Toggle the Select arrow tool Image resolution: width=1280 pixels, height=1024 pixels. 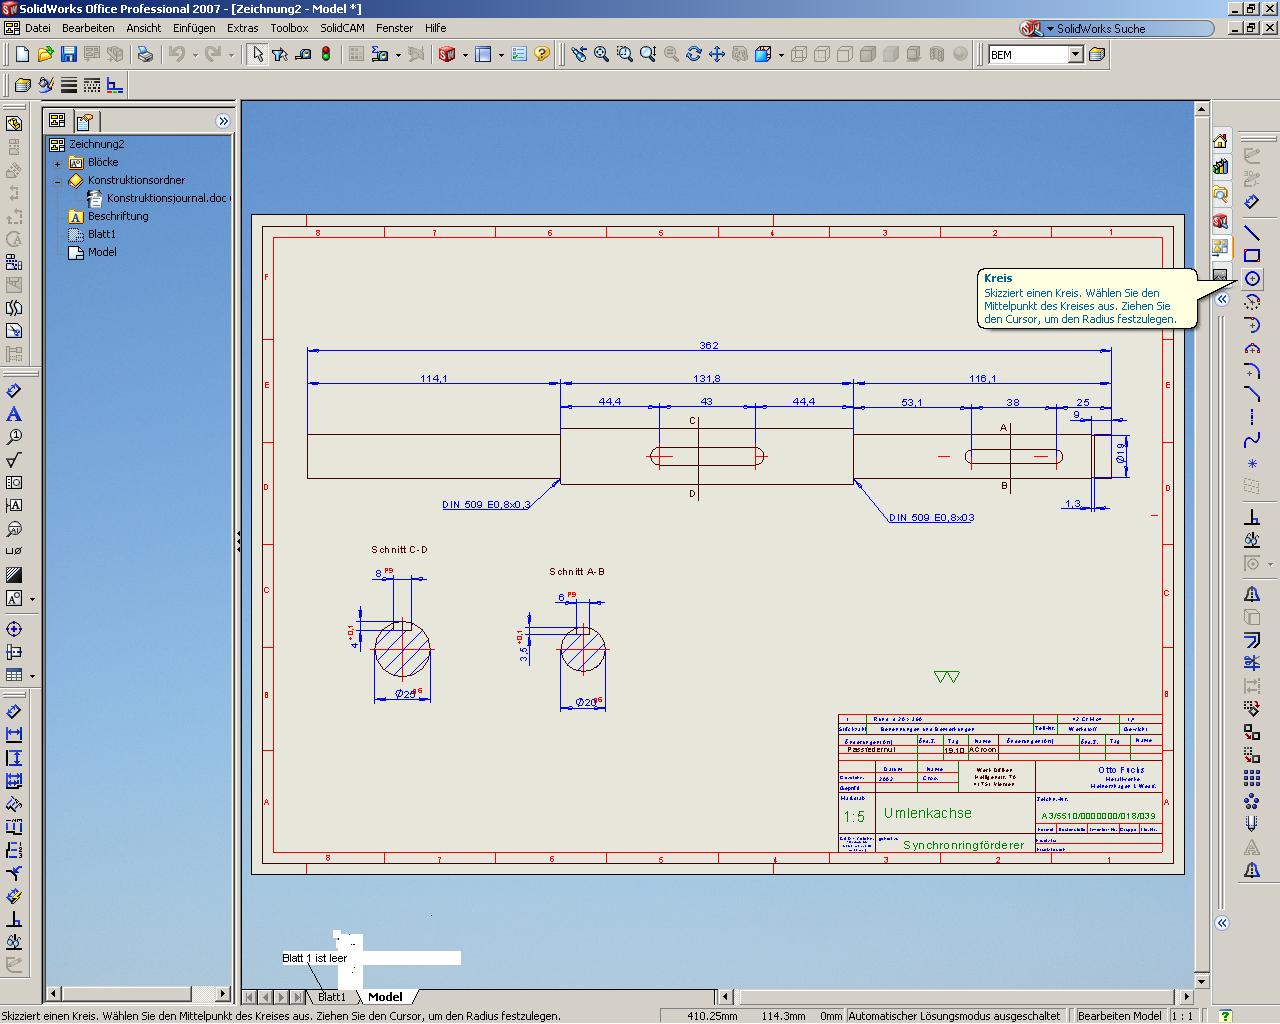point(257,54)
